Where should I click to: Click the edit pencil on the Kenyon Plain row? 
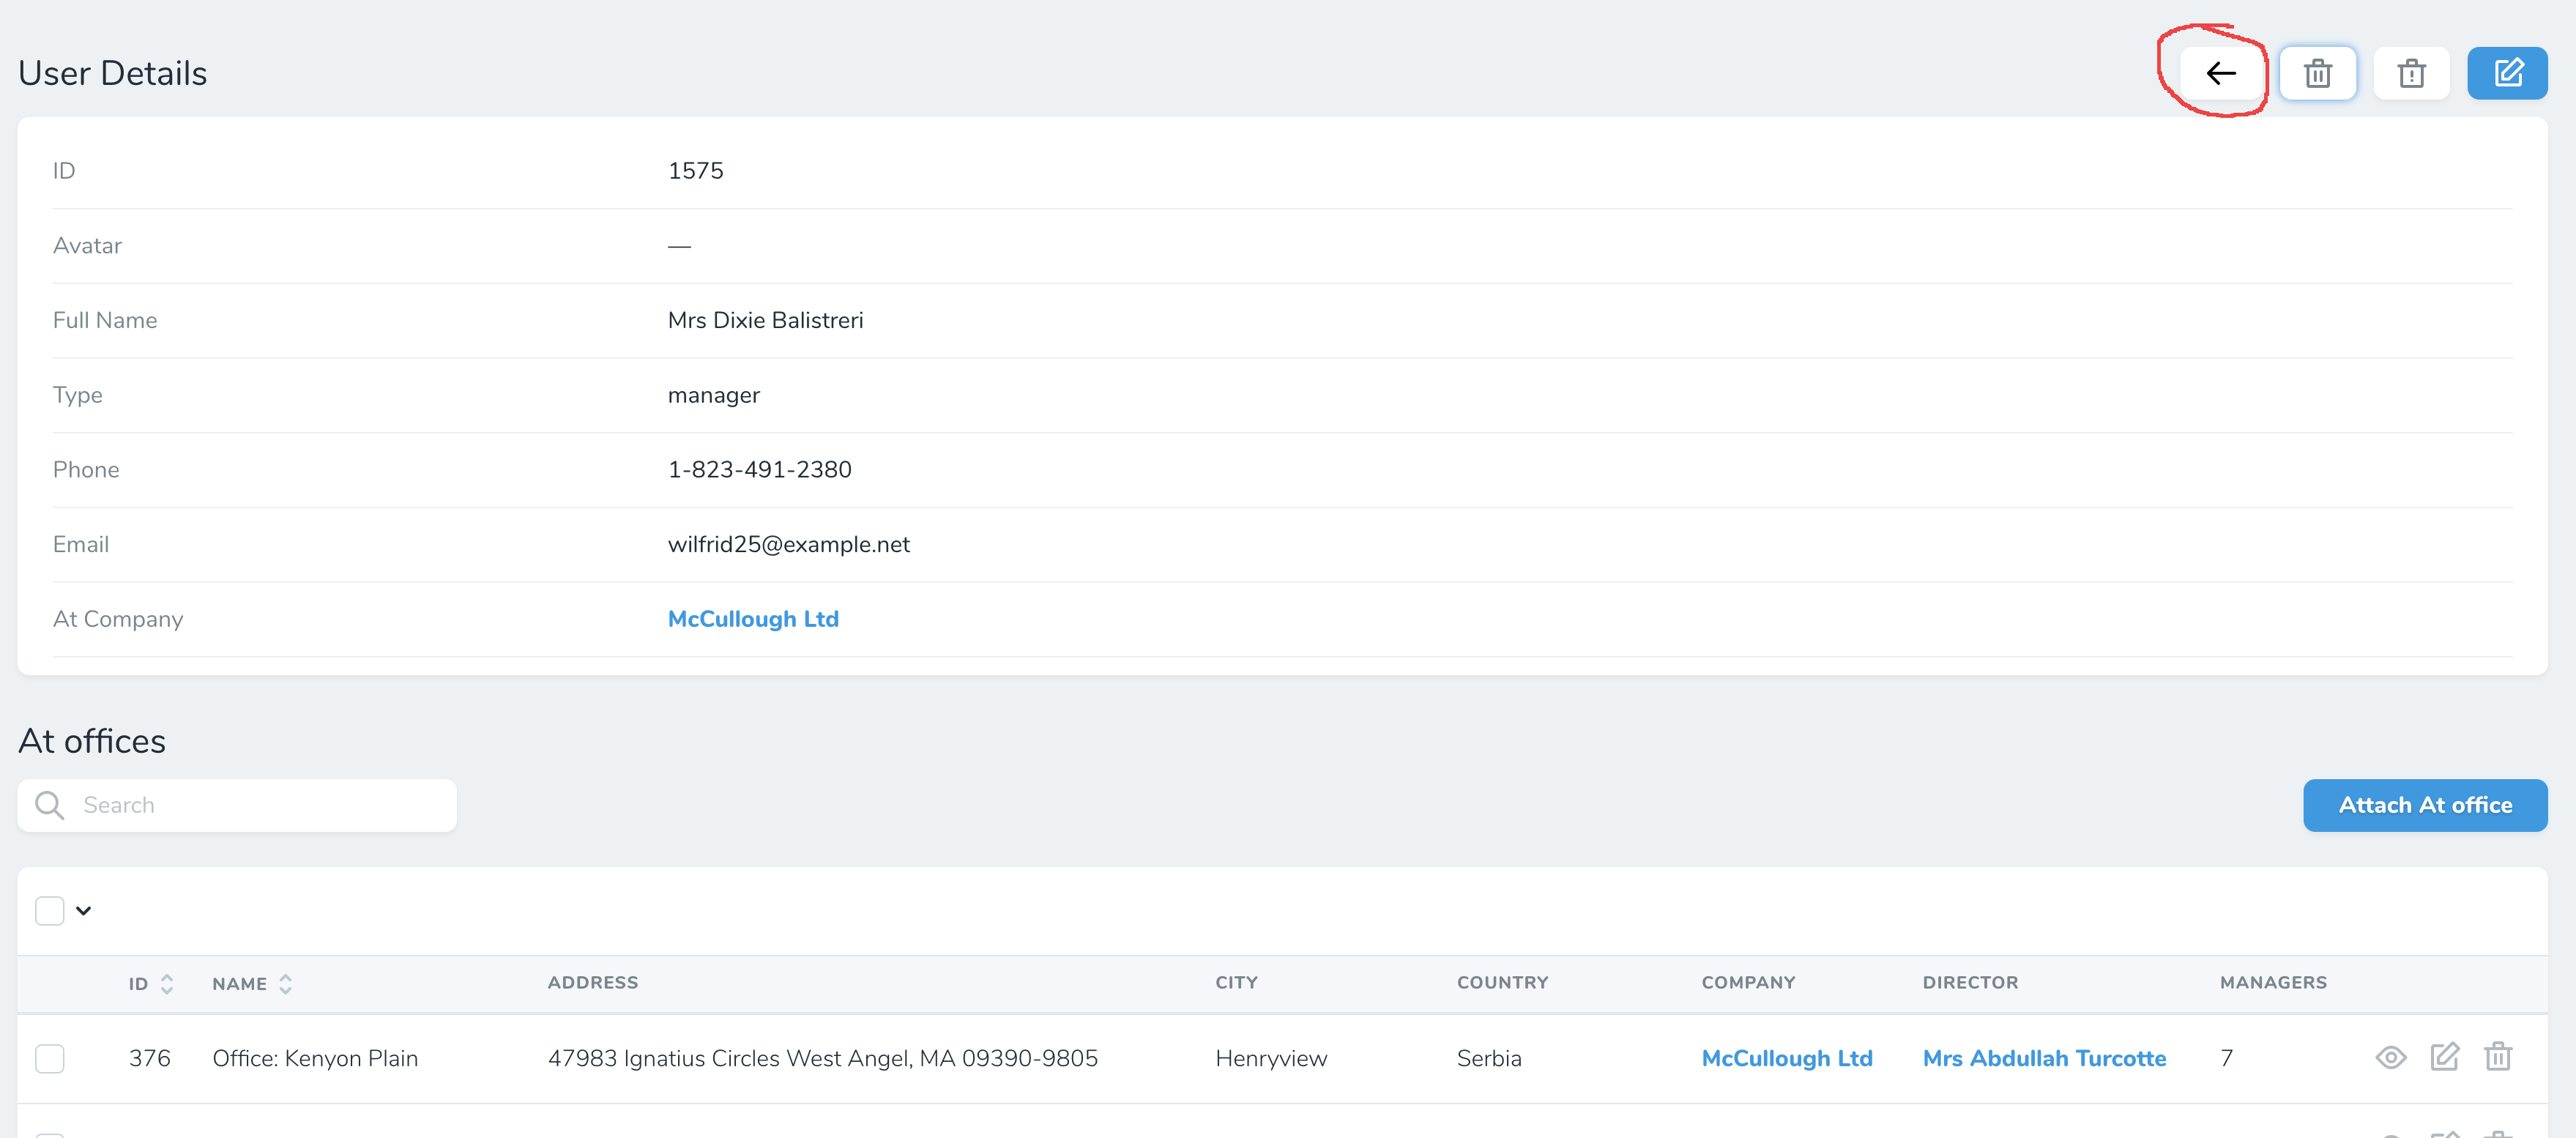[2444, 1057]
